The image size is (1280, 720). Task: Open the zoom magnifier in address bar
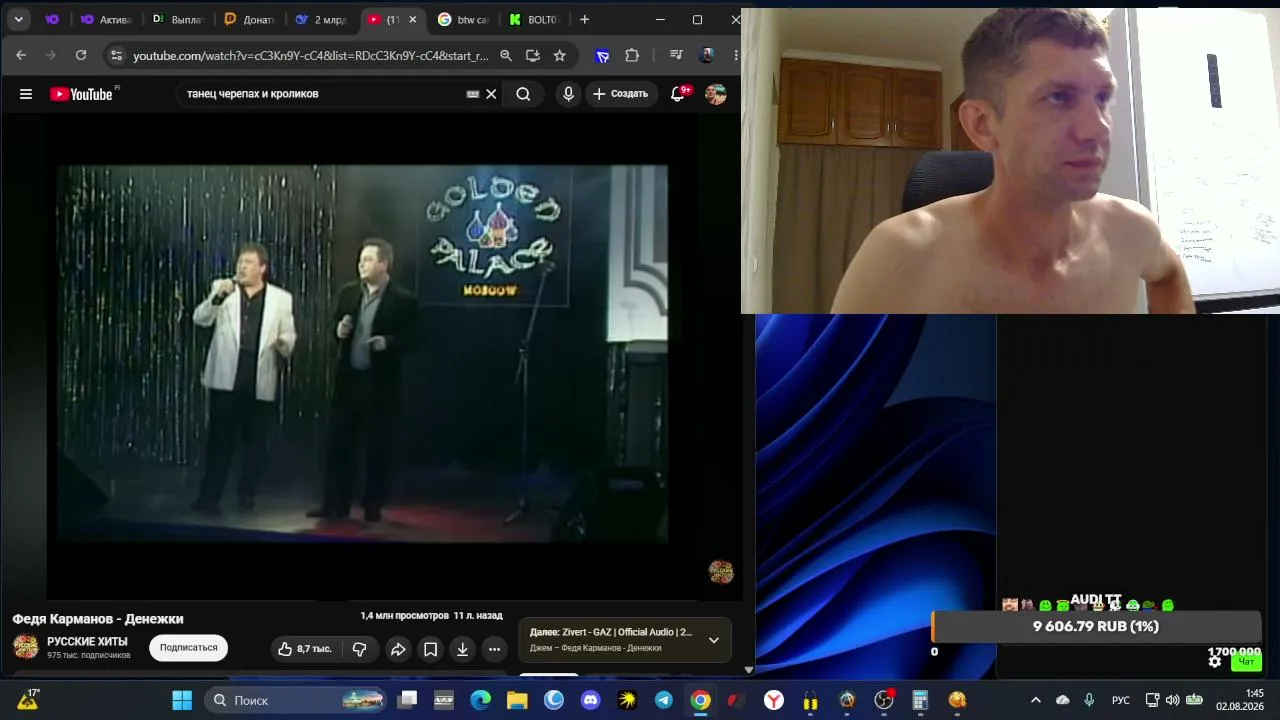click(x=506, y=56)
